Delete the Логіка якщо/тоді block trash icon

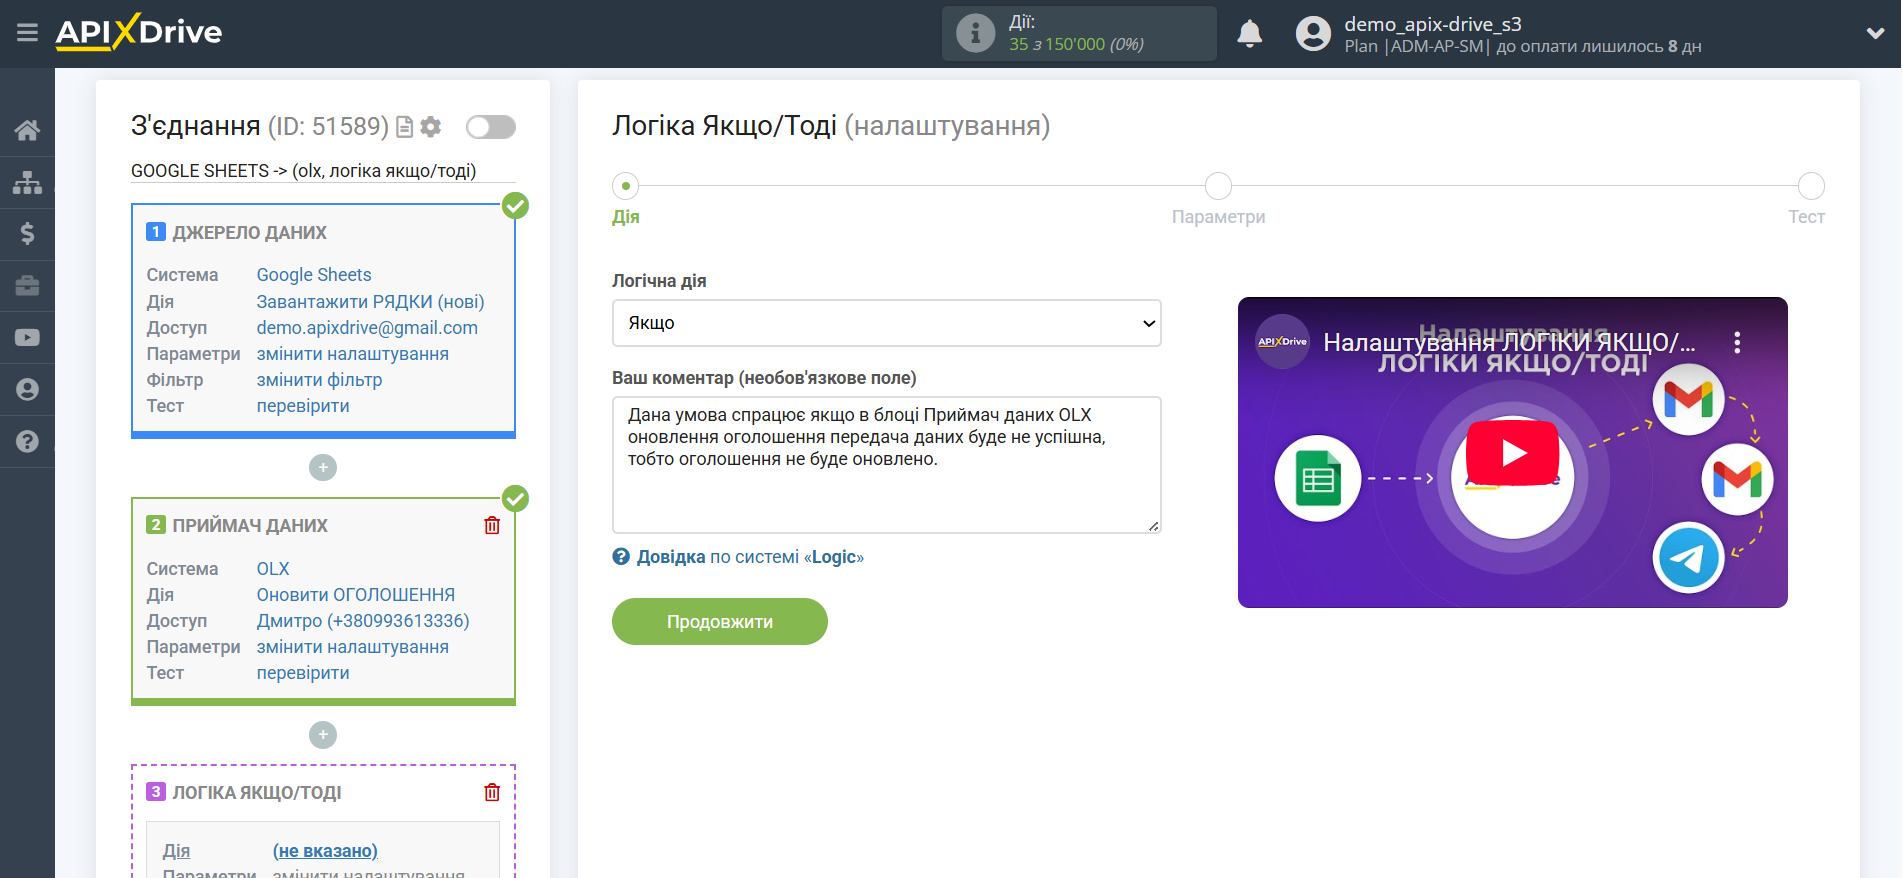point(492,792)
